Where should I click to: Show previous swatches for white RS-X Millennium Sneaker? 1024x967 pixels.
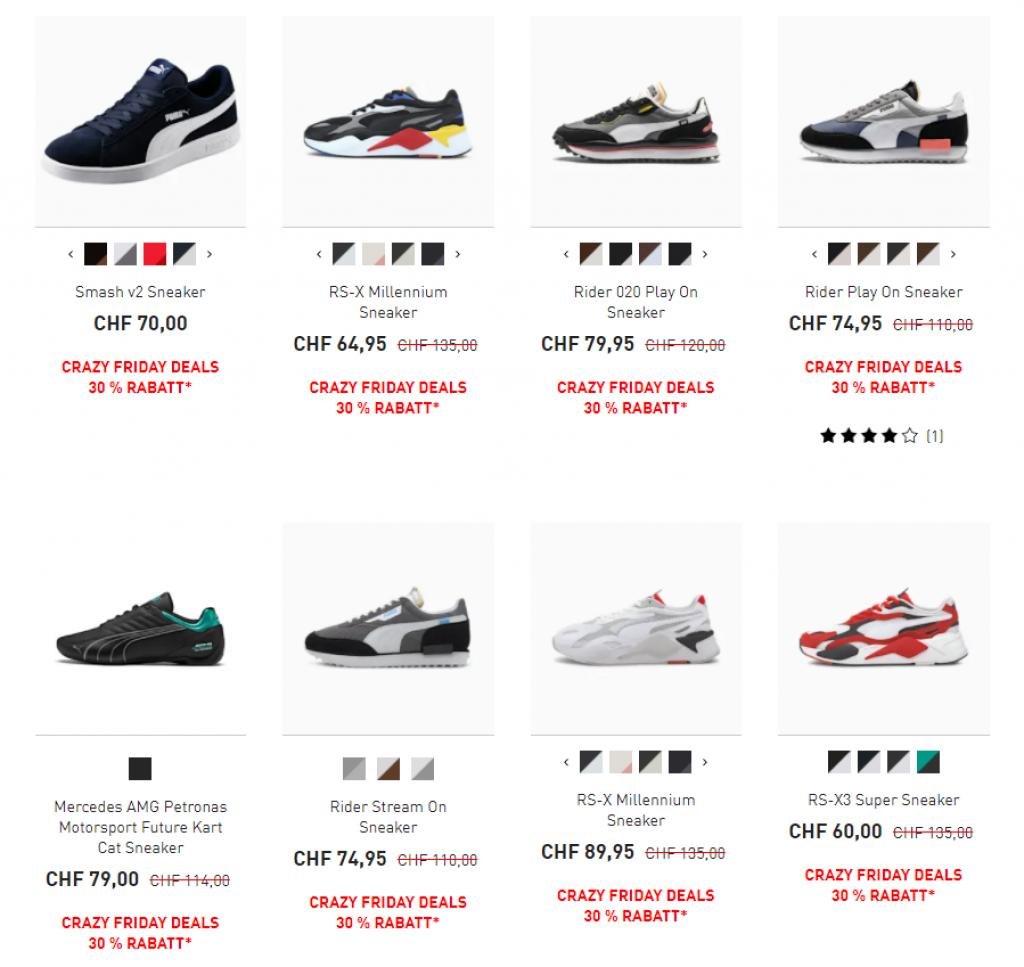tap(566, 762)
